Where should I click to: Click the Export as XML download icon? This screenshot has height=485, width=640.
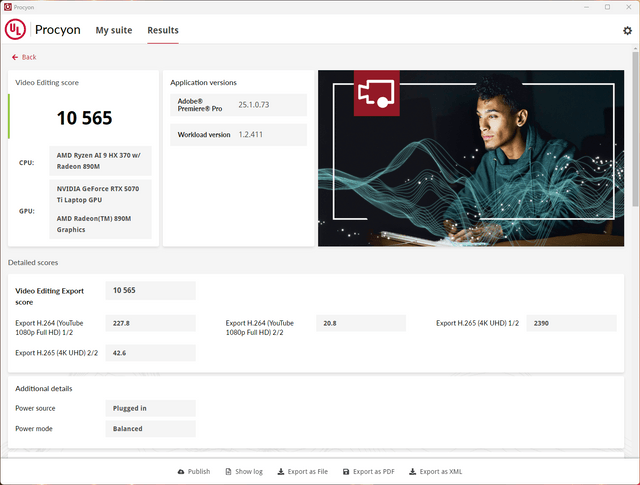coord(413,472)
